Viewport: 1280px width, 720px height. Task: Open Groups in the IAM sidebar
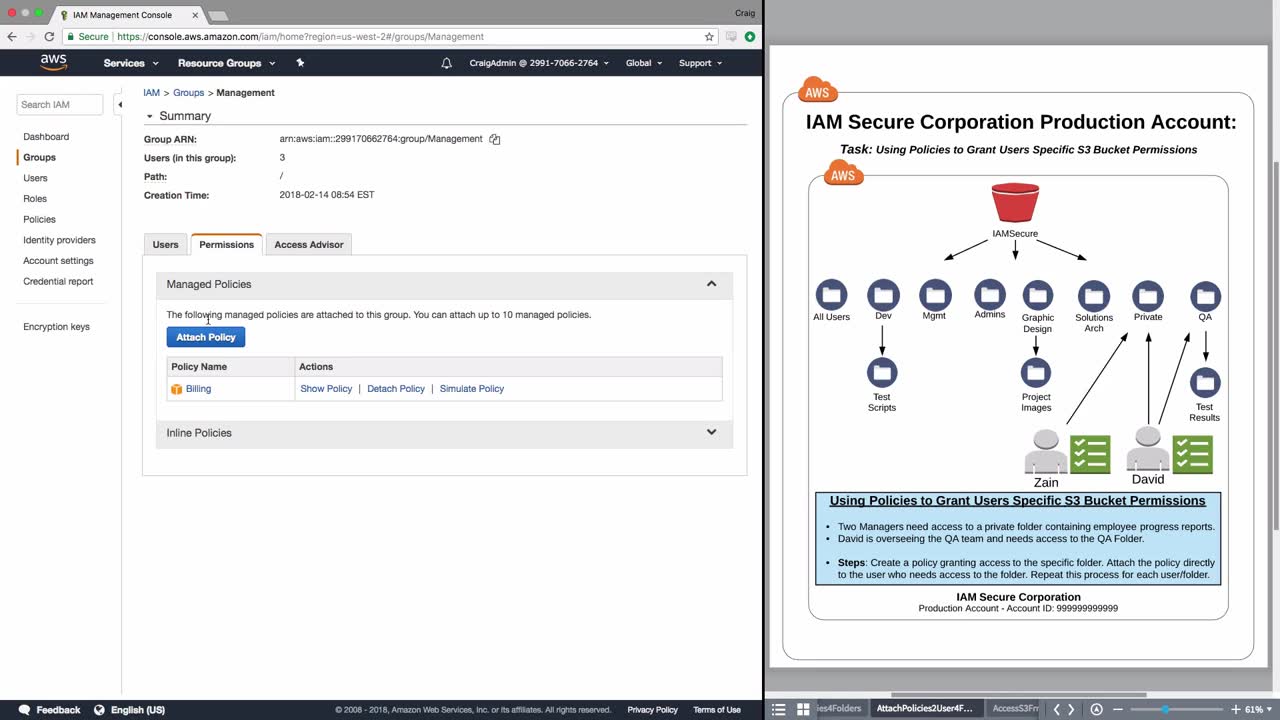pyautogui.click(x=40, y=158)
